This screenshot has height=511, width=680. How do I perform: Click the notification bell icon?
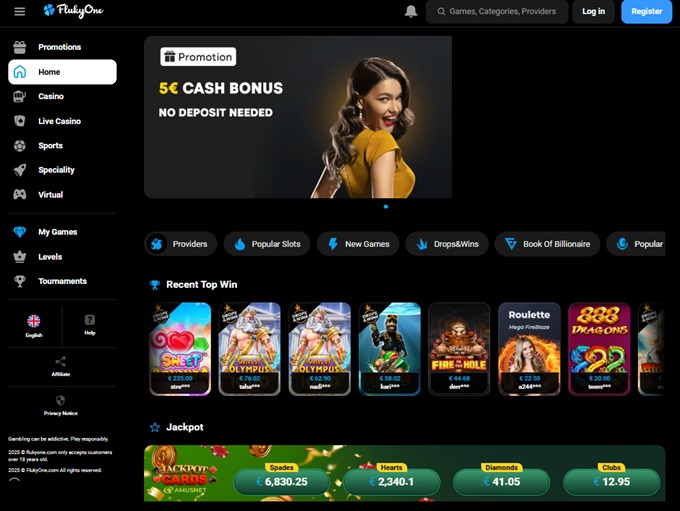411,11
